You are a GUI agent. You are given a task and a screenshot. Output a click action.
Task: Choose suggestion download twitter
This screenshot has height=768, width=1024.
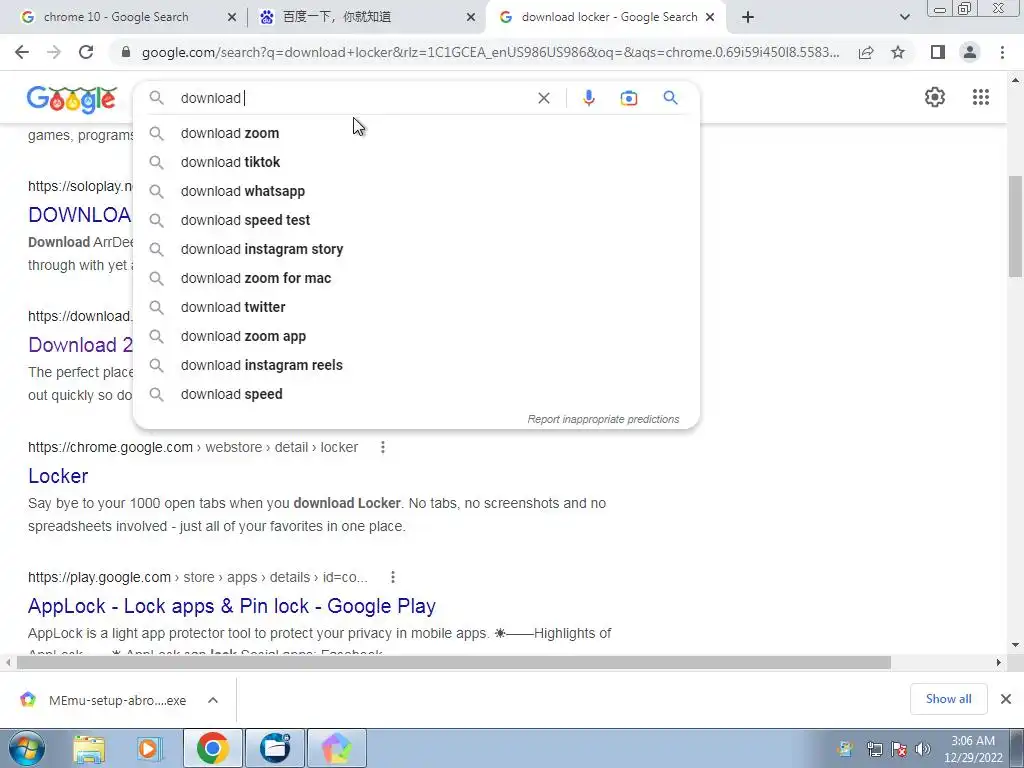416,307
